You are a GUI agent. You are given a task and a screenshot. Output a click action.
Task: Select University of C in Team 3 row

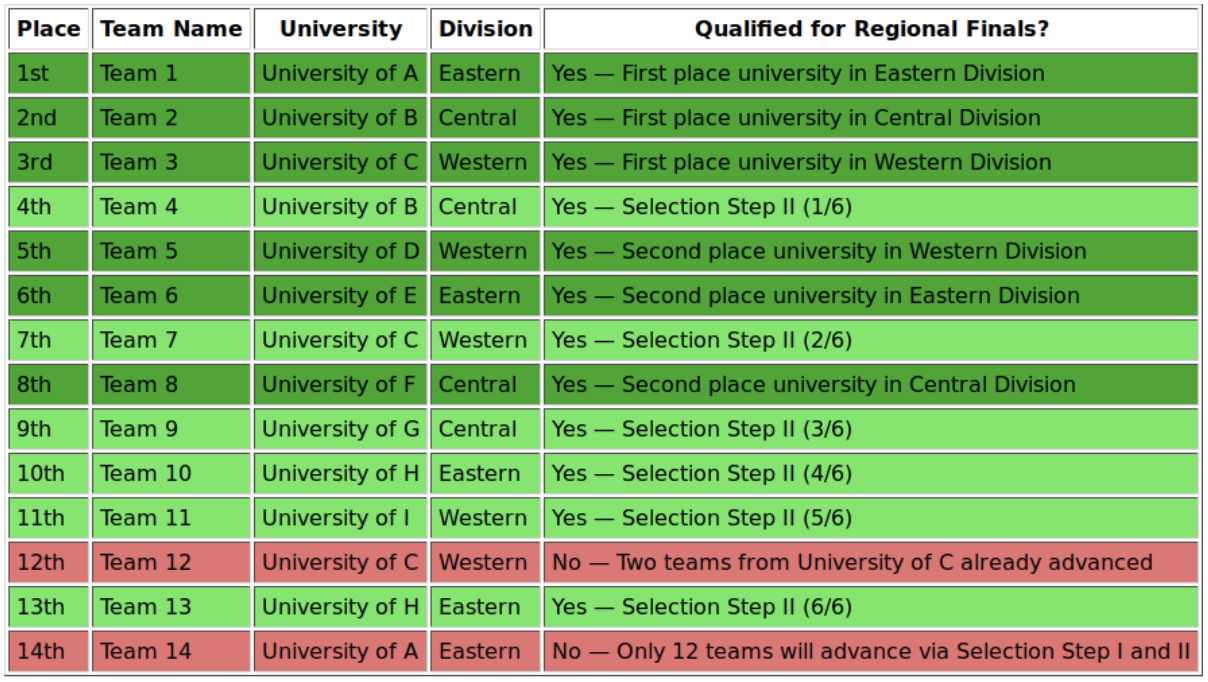340,162
